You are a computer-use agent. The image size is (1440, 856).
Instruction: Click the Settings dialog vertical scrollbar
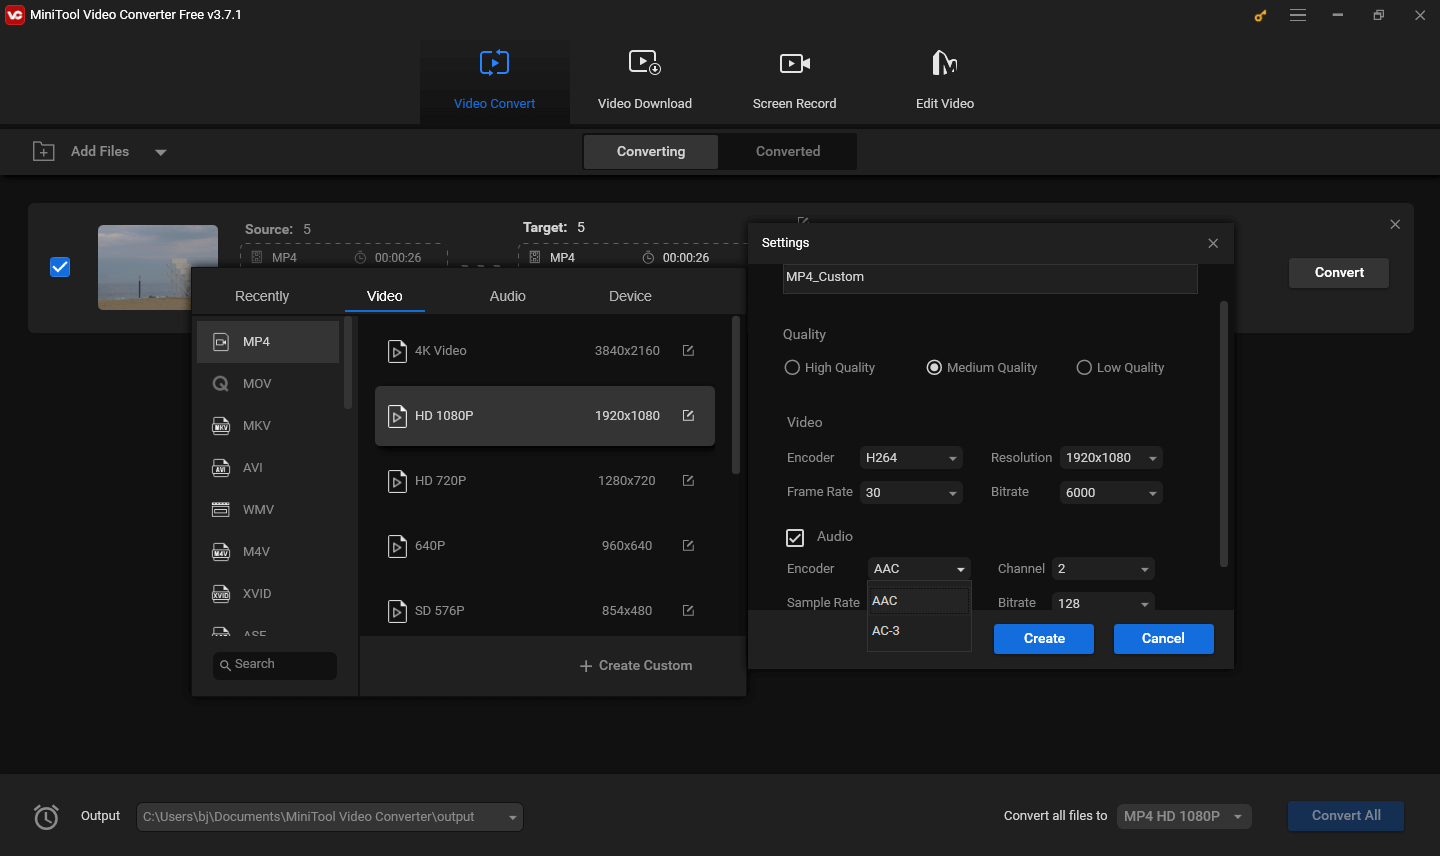[1224, 434]
